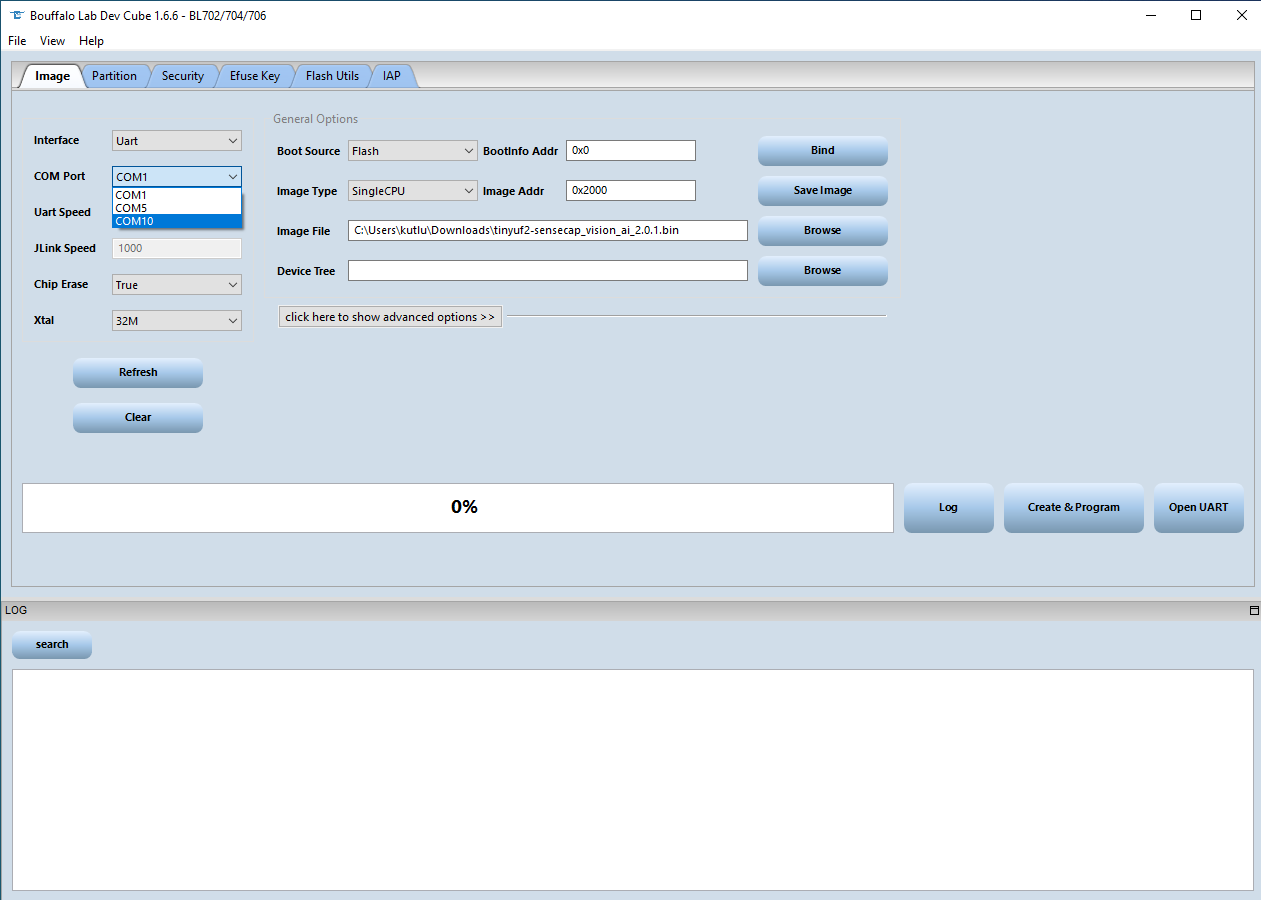Browse for the Device Tree file

[822, 270]
